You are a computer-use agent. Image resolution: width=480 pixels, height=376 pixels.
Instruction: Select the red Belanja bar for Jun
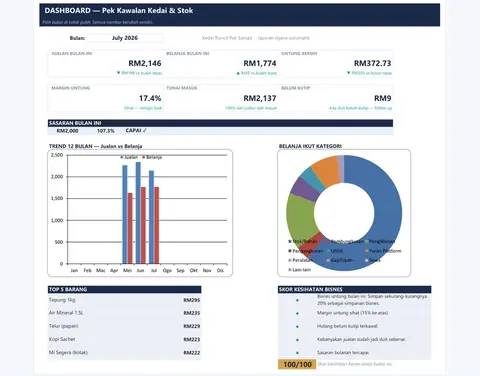click(x=143, y=225)
